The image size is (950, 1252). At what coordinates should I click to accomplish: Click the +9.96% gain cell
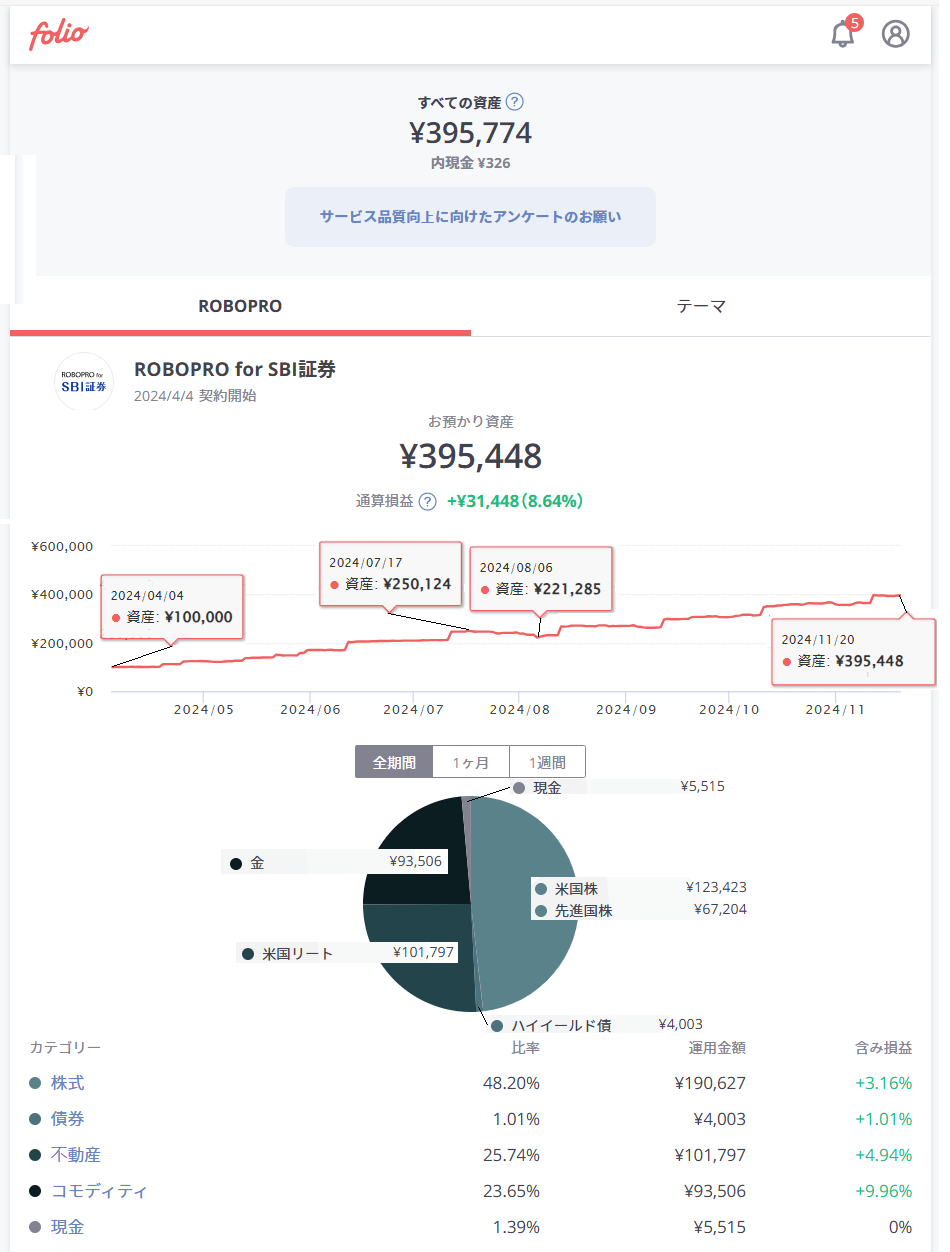[x=883, y=1191]
